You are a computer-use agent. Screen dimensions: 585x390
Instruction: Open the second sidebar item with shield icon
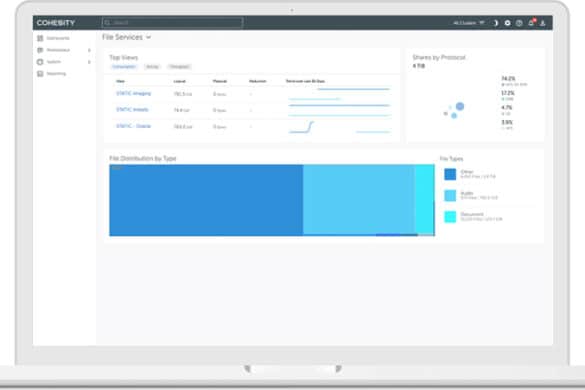[x=58, y=50]
